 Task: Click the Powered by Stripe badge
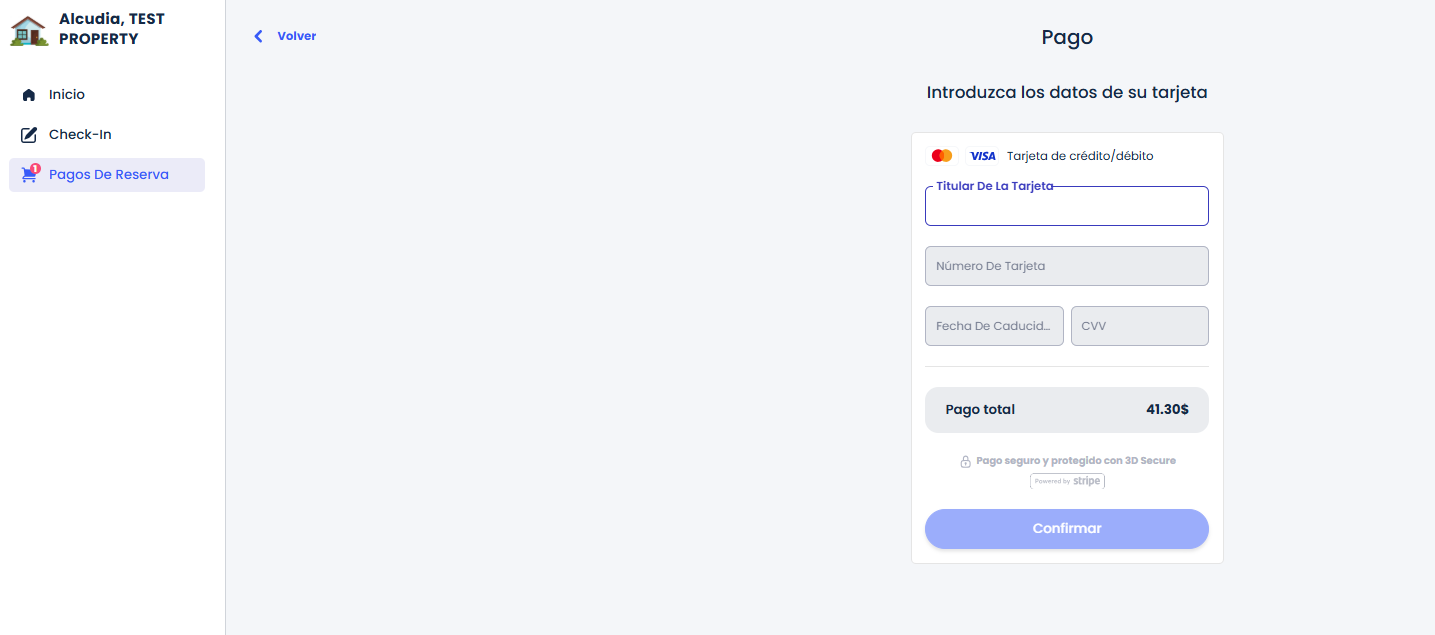[x=1067, y=481]
